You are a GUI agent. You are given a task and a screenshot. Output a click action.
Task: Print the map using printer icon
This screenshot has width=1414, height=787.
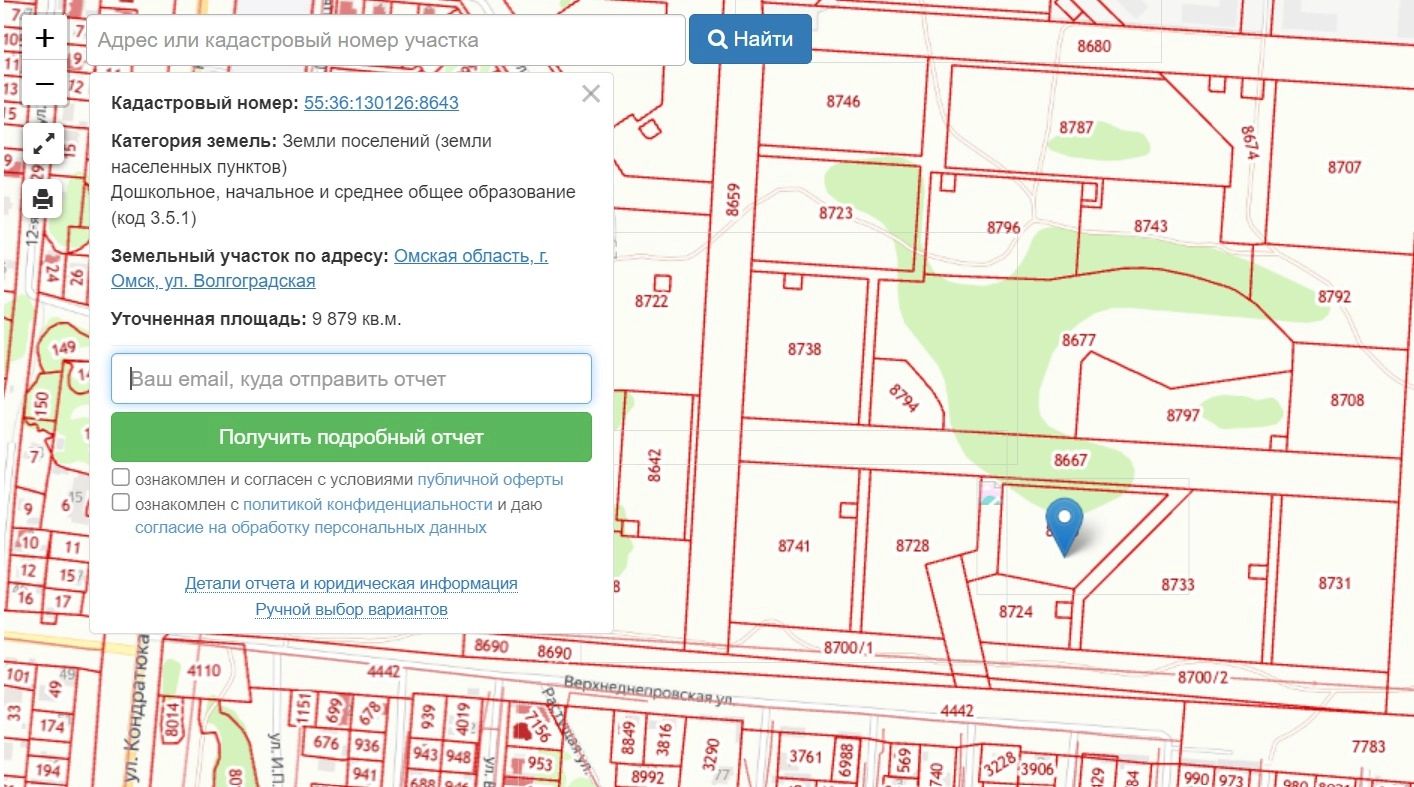[44, 199]
